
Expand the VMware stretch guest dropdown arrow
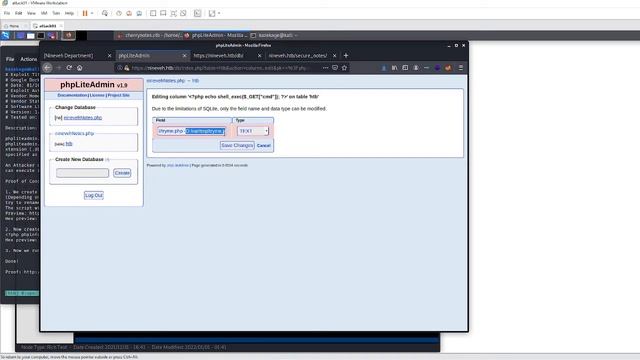click(219, 13)
